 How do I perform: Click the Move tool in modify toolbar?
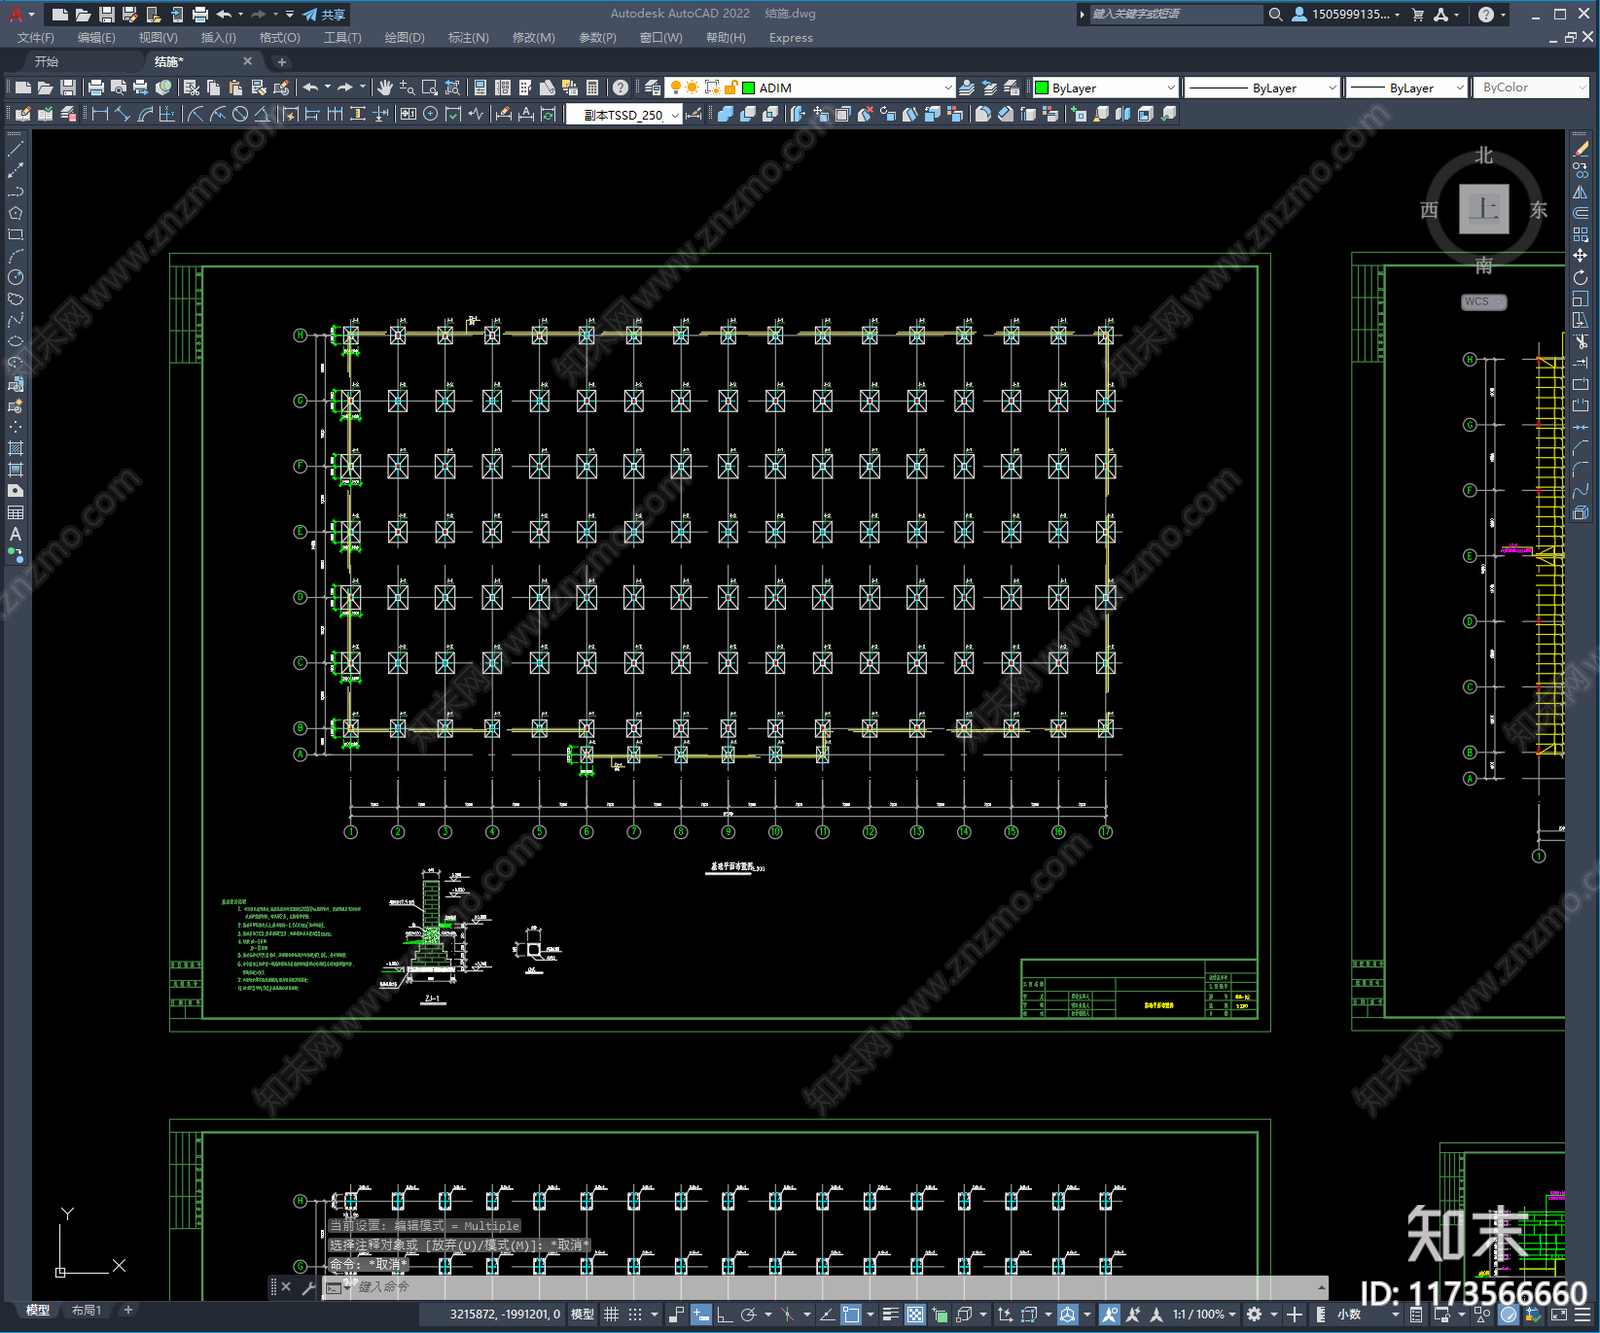click(x=1580, y=256)
